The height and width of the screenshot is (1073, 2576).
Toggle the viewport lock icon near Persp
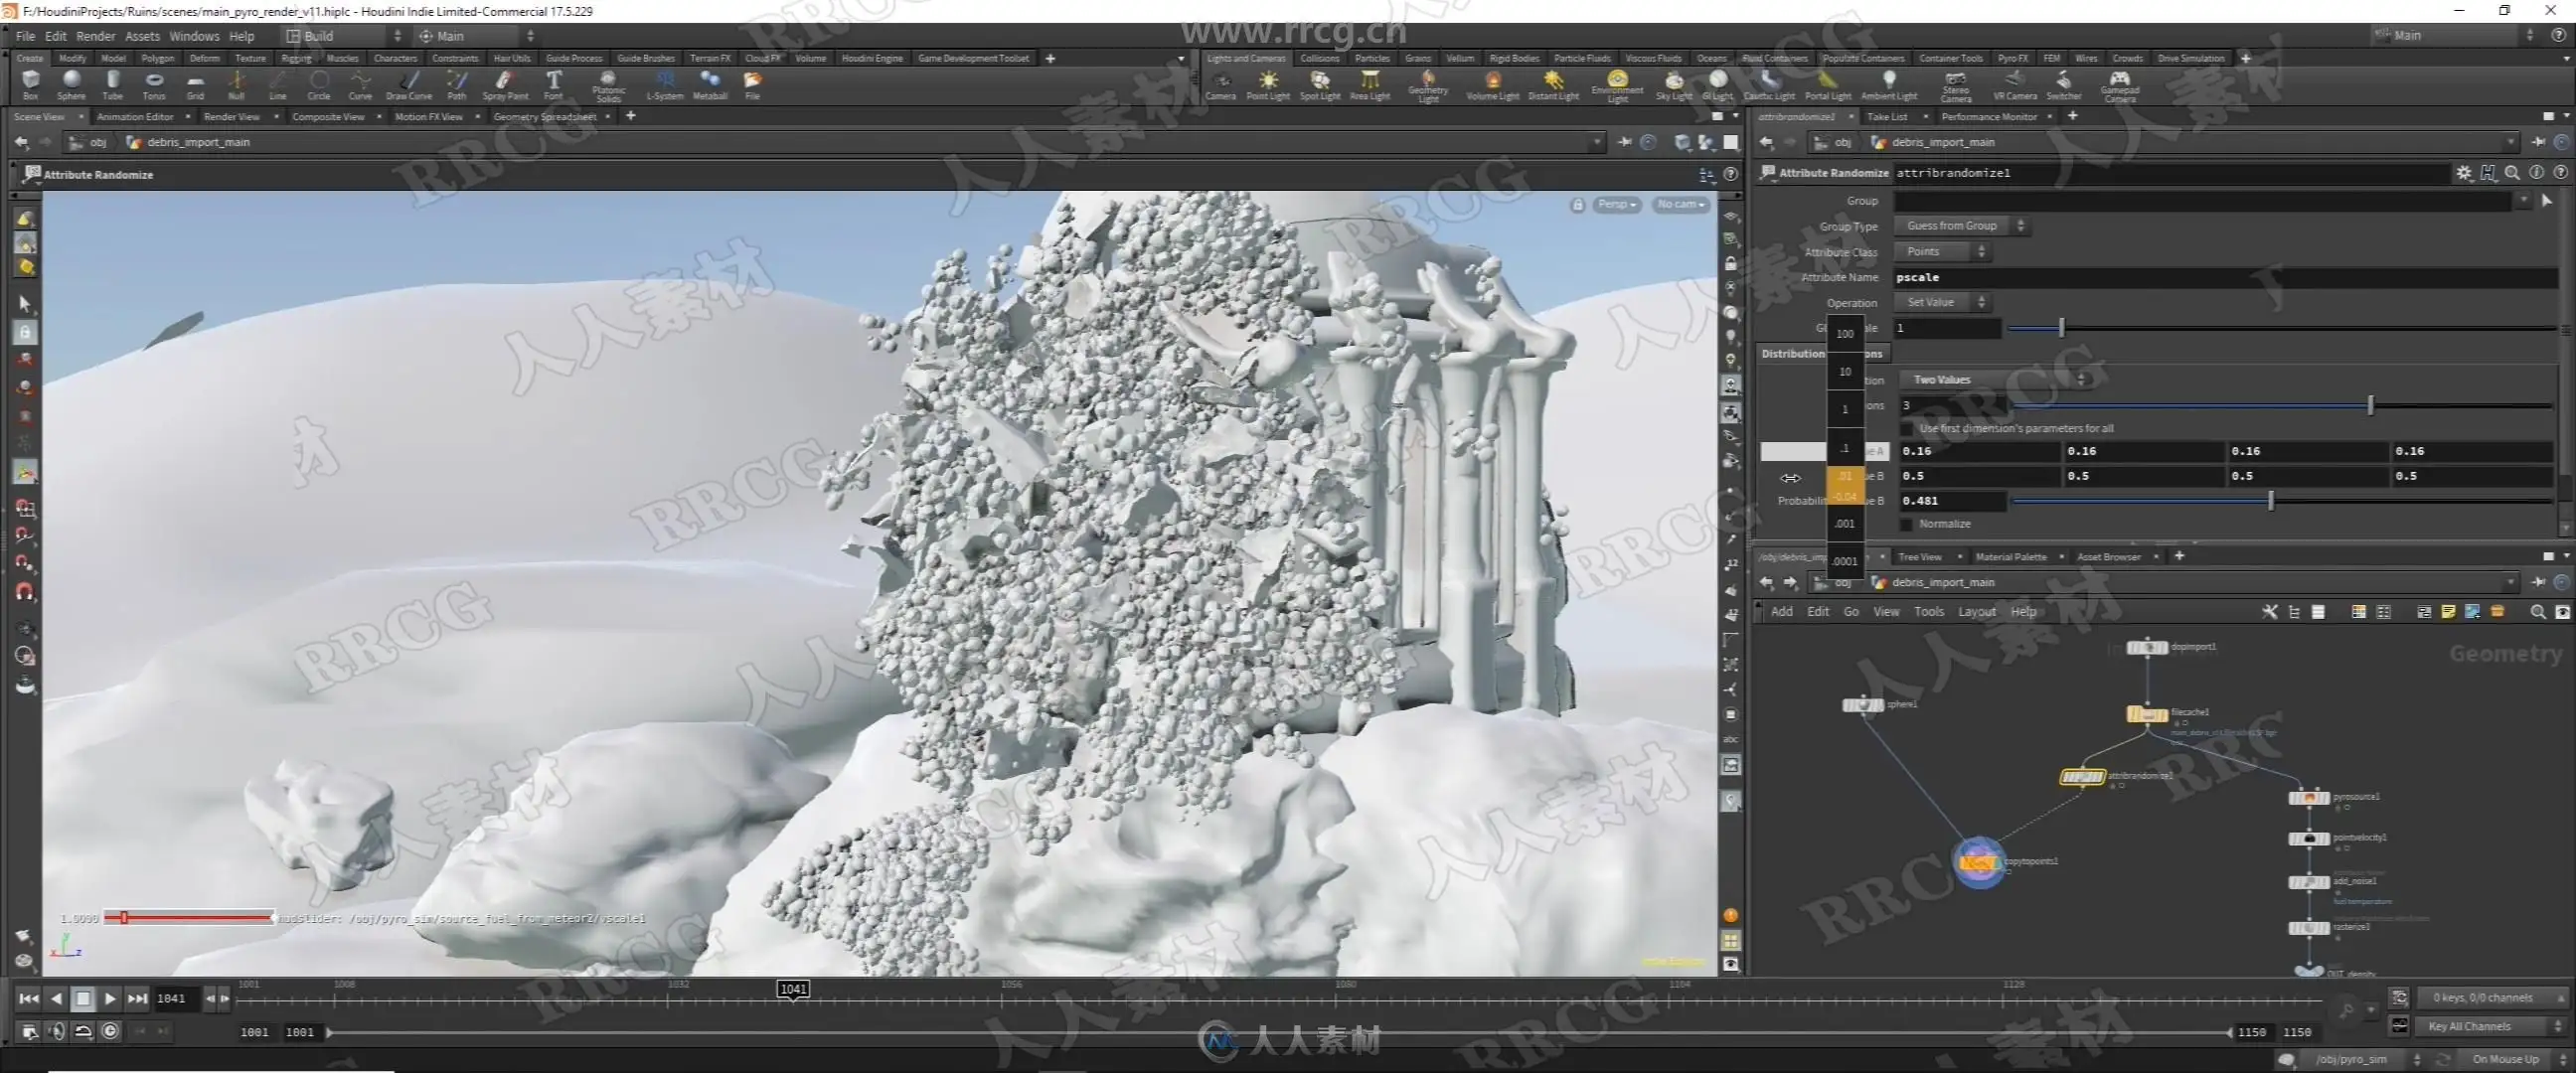(x=1577, y=204)
